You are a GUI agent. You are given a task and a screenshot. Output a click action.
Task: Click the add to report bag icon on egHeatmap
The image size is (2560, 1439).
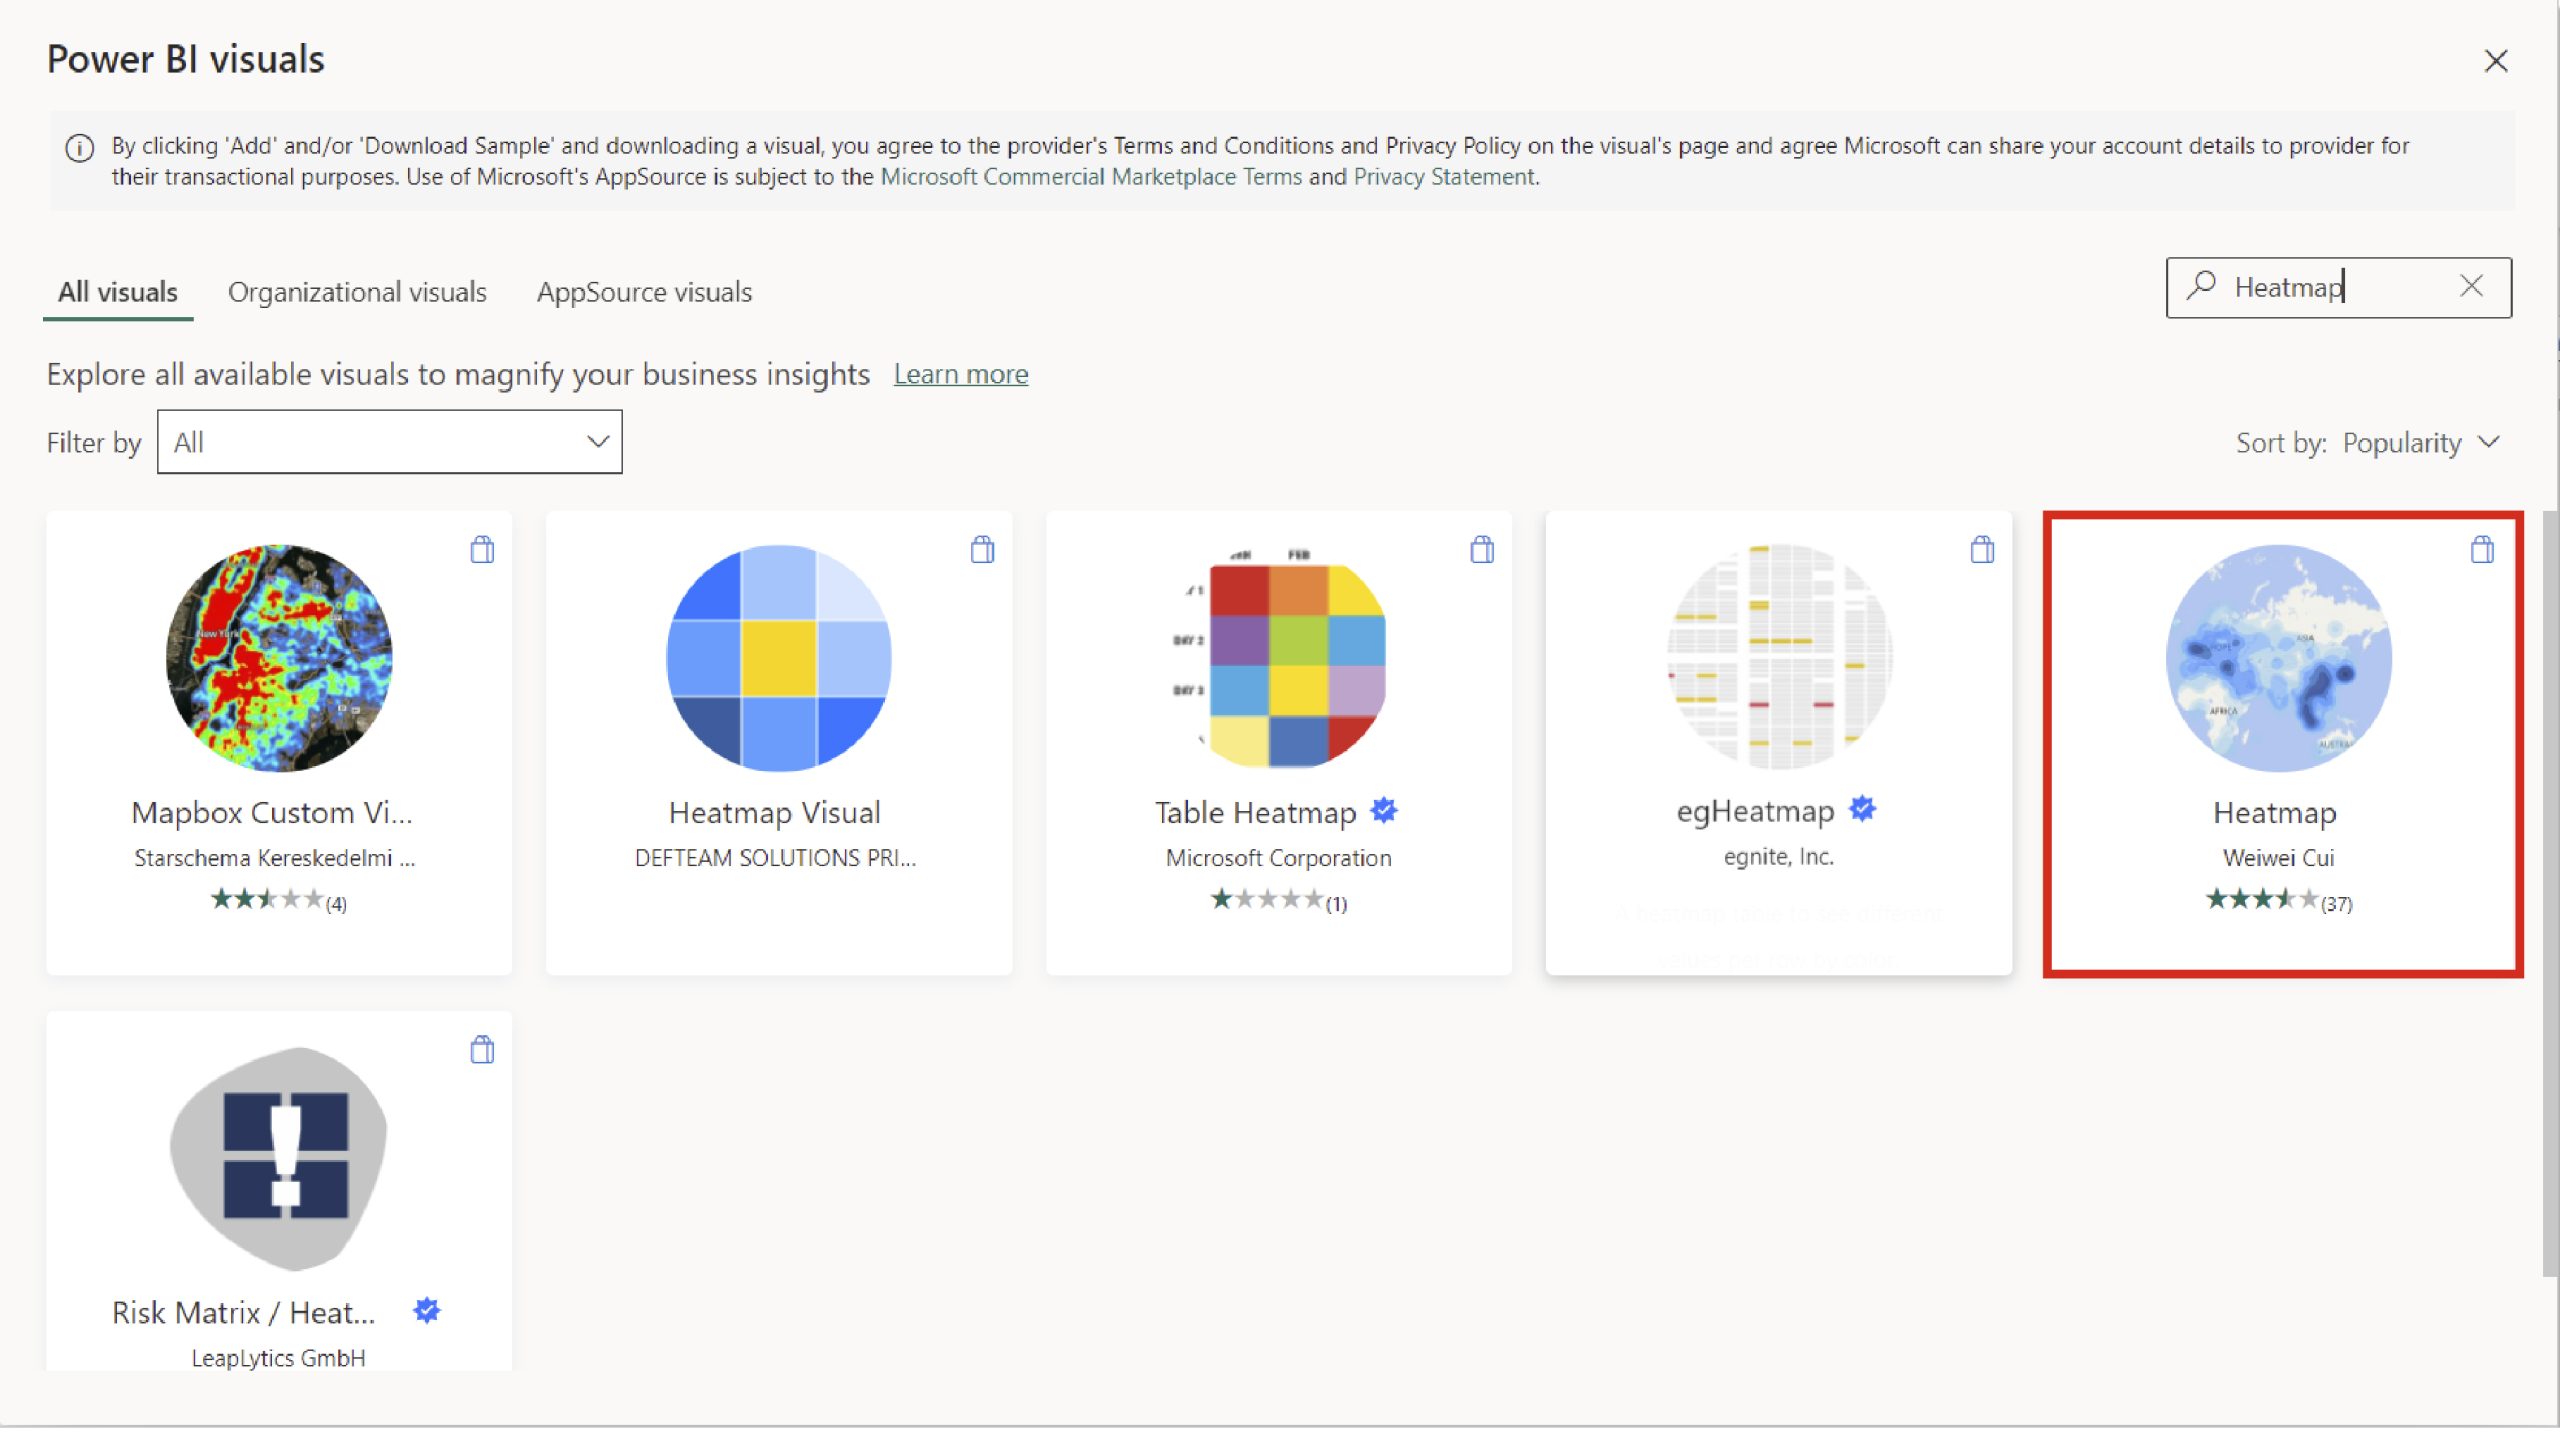pos(1982,549)
